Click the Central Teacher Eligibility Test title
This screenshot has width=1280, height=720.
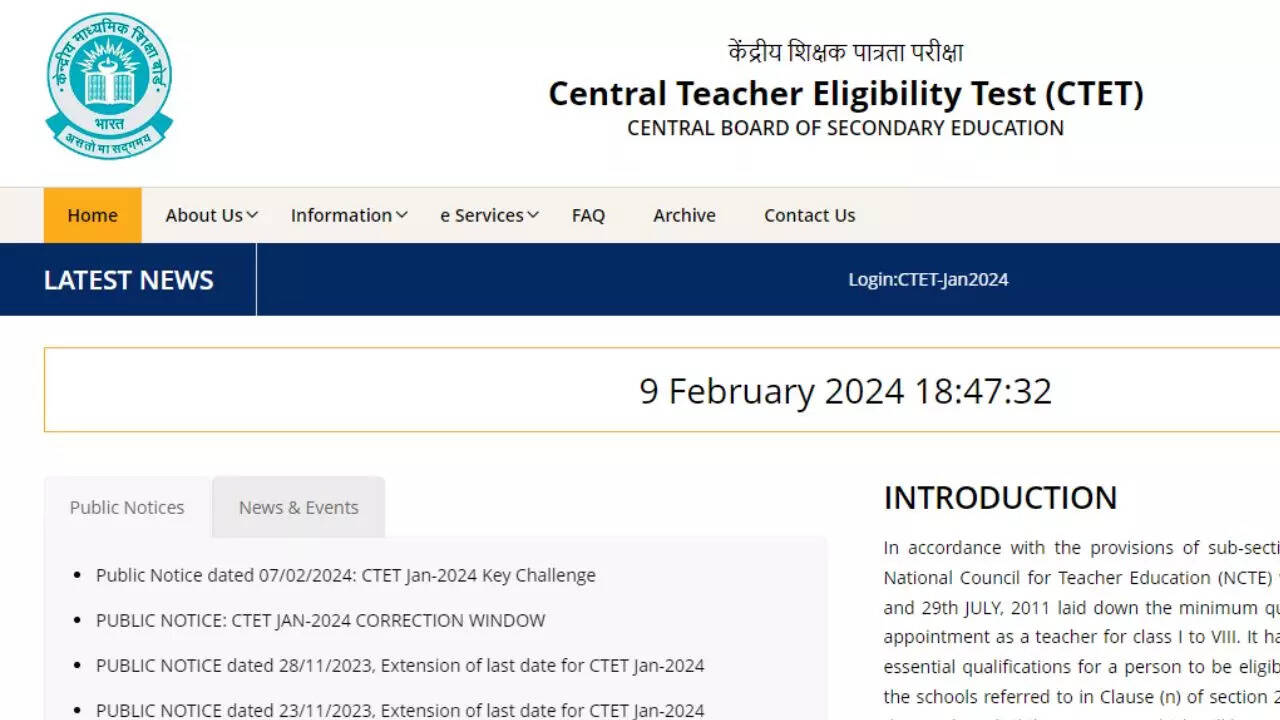(845, 94)
